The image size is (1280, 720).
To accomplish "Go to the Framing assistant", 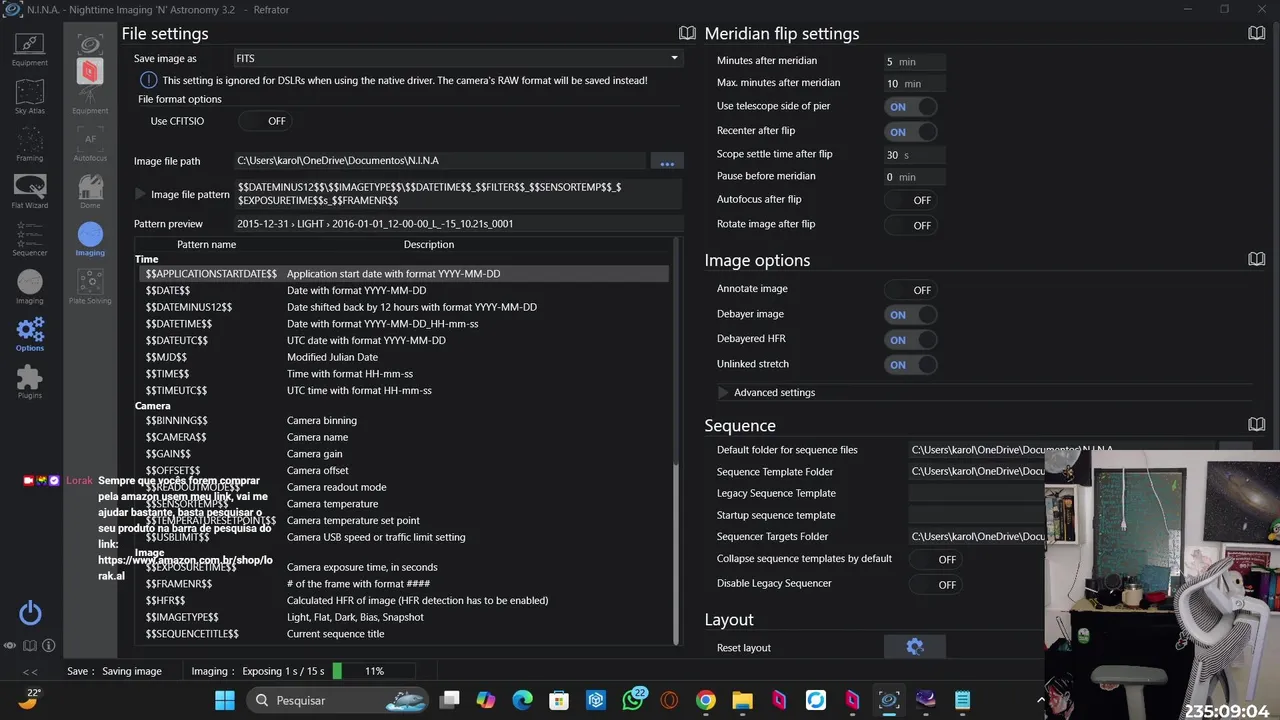I will click(x=29, y=143).
